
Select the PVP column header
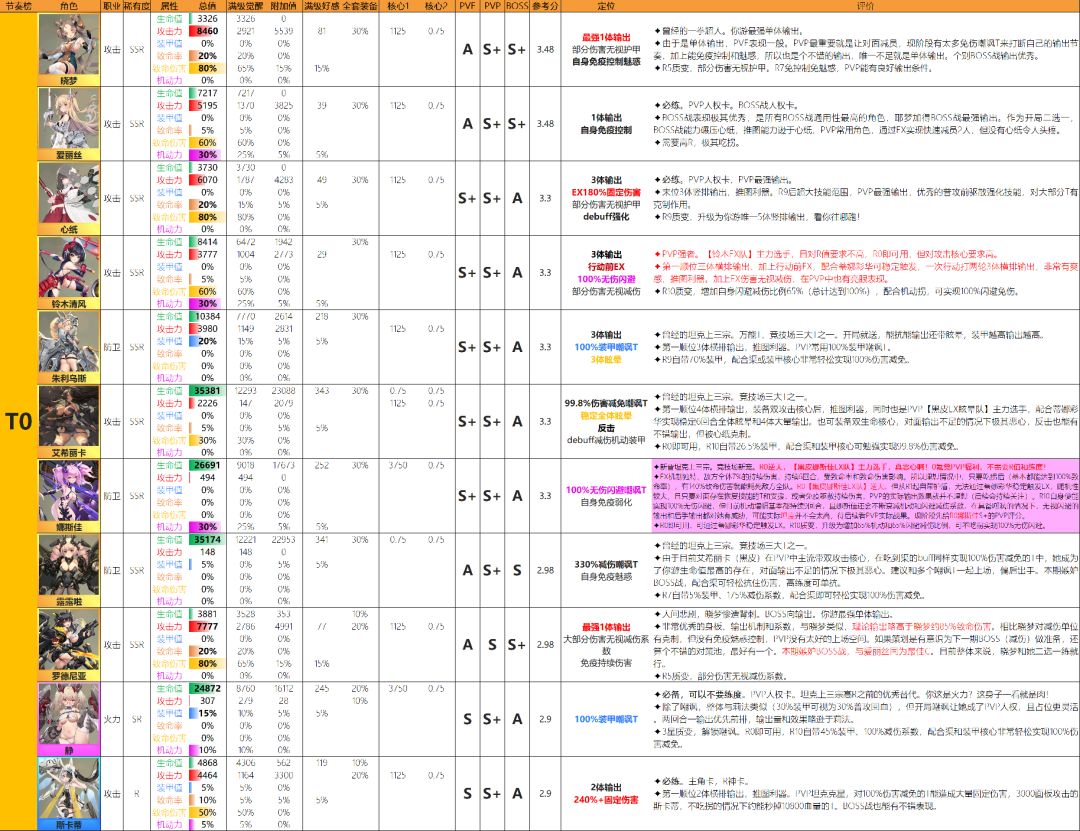tap(492, 6)
